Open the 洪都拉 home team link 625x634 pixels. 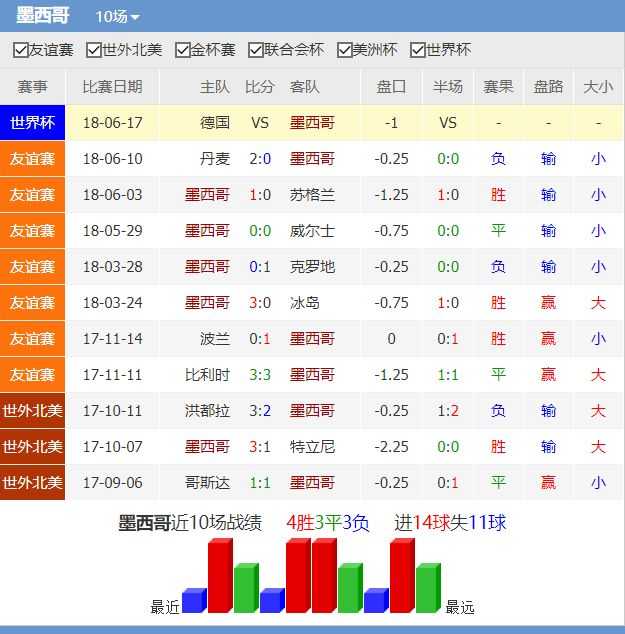point(208,411)
